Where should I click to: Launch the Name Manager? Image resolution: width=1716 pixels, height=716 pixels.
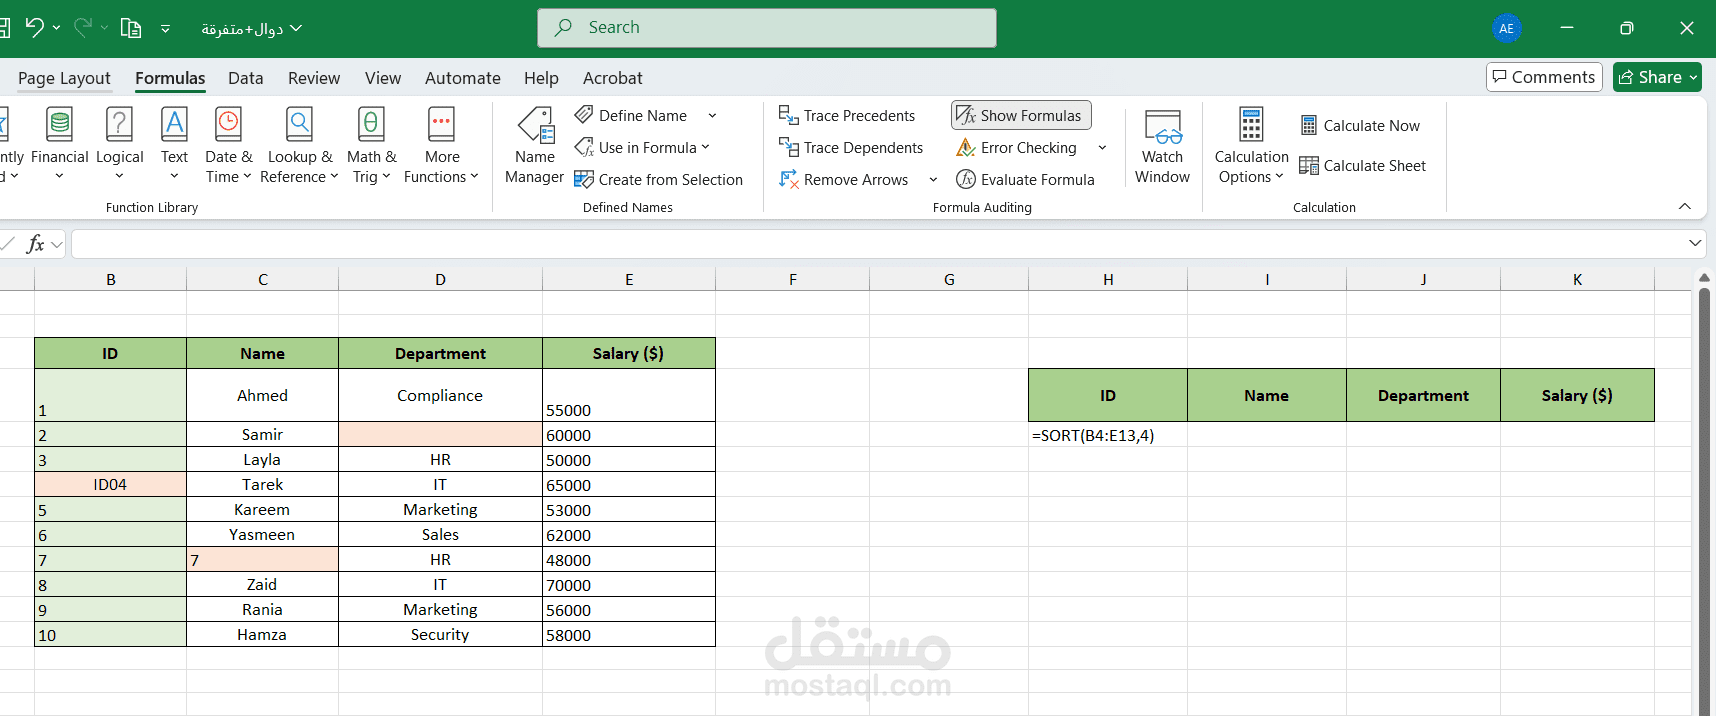(x=535, y=146)
